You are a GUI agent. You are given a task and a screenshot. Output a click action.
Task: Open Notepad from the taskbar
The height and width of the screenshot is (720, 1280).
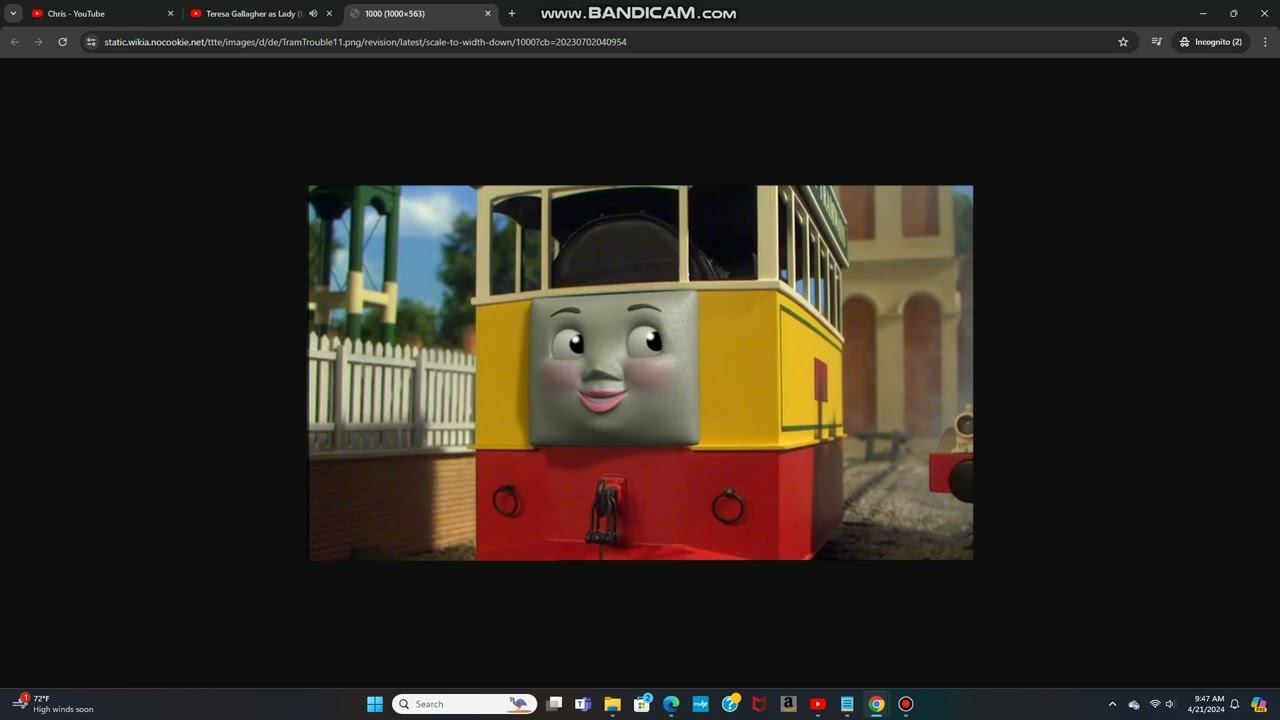[847, 704]
